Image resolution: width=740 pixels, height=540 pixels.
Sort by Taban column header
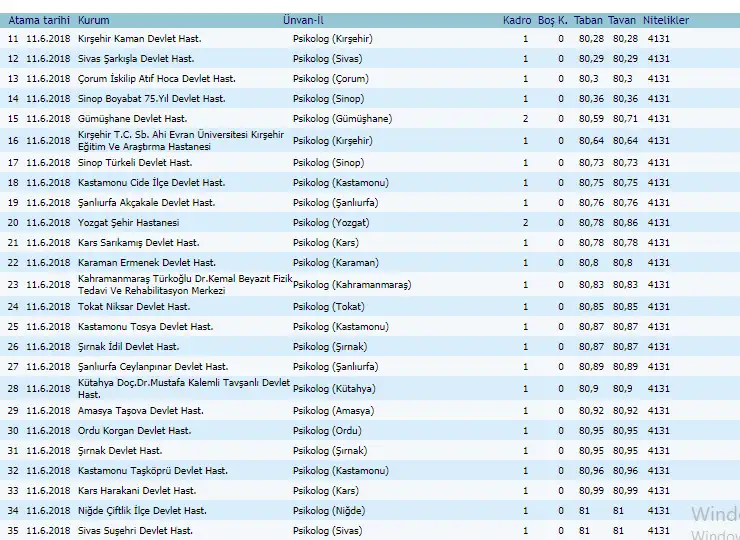tap(589, 20)
